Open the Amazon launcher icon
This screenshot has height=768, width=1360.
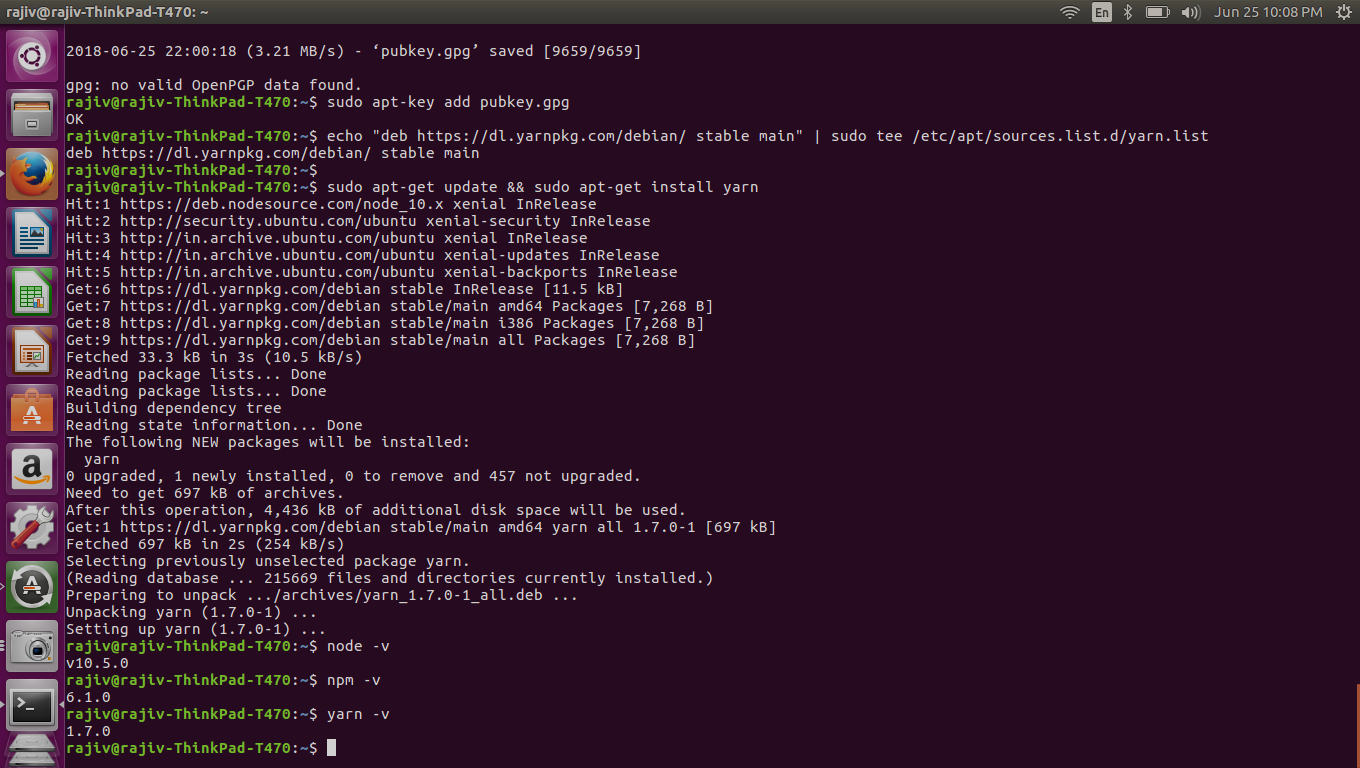click(32, 469)
